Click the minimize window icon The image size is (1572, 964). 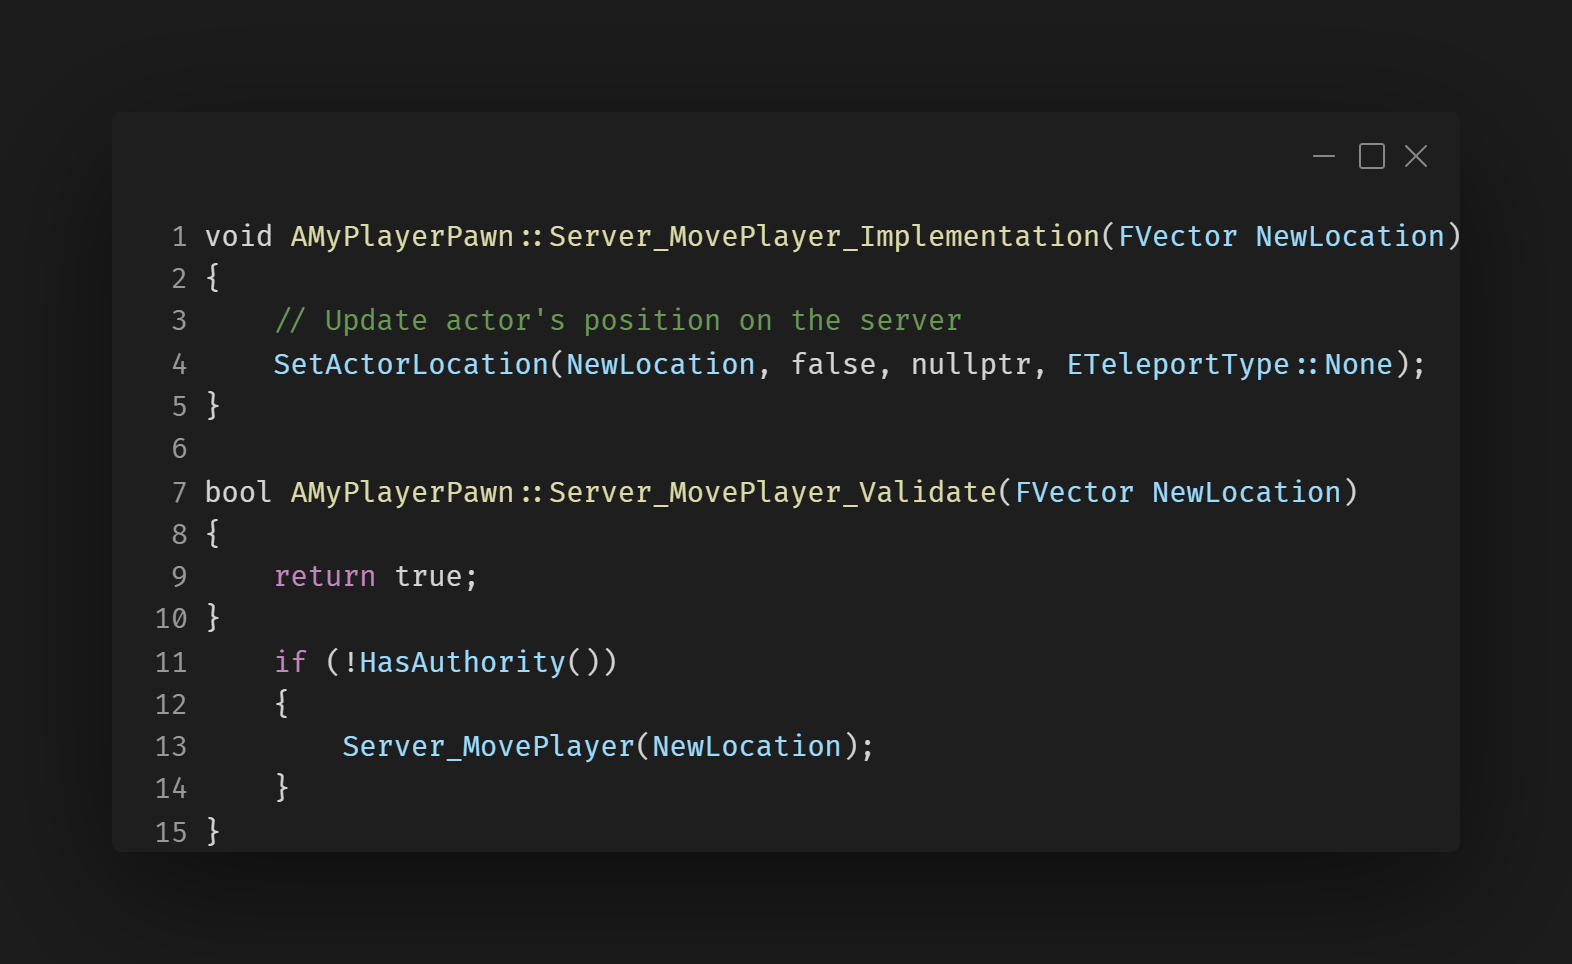coord(1324,156)
